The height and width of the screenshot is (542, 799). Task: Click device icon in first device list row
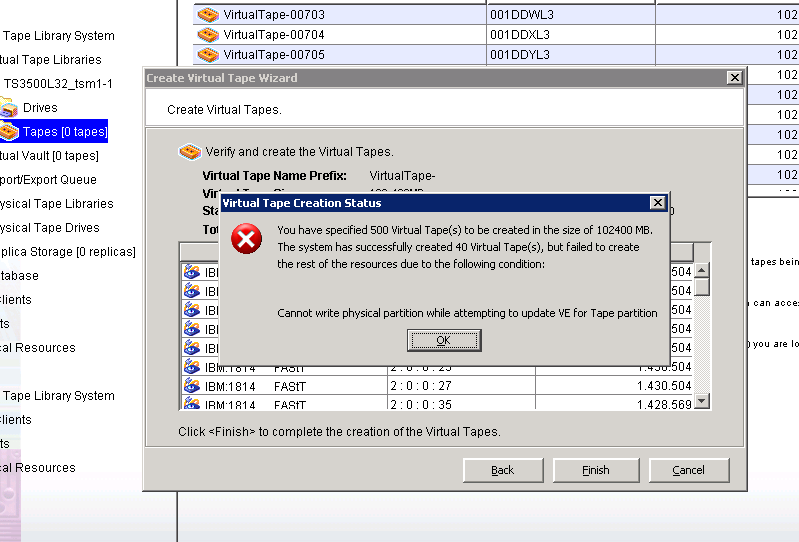pyautogui.click(x=192, y=272)
